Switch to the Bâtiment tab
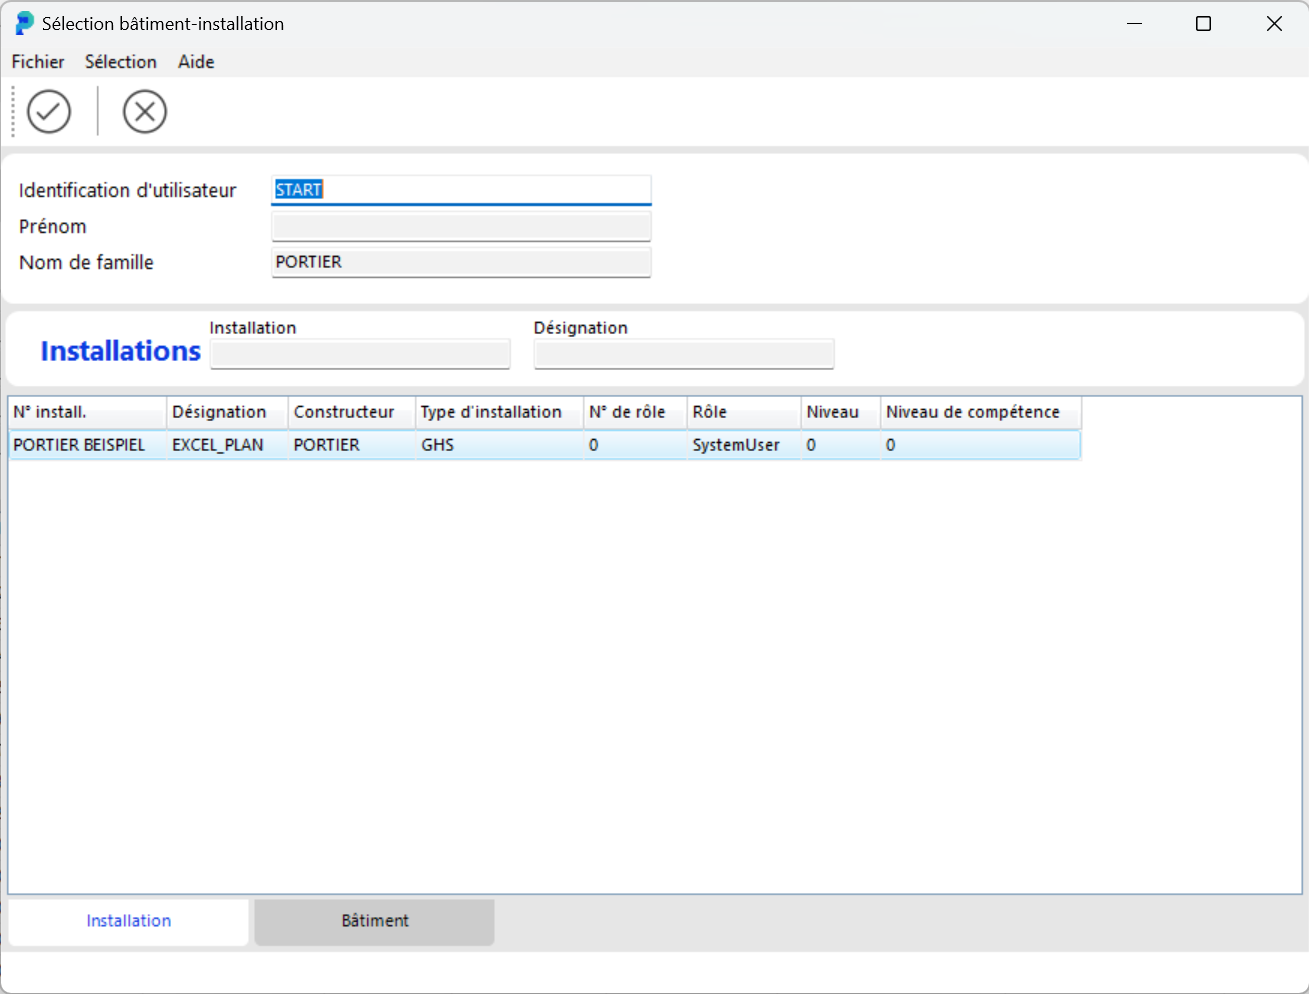1309x994 pixels. click(375, 921)
